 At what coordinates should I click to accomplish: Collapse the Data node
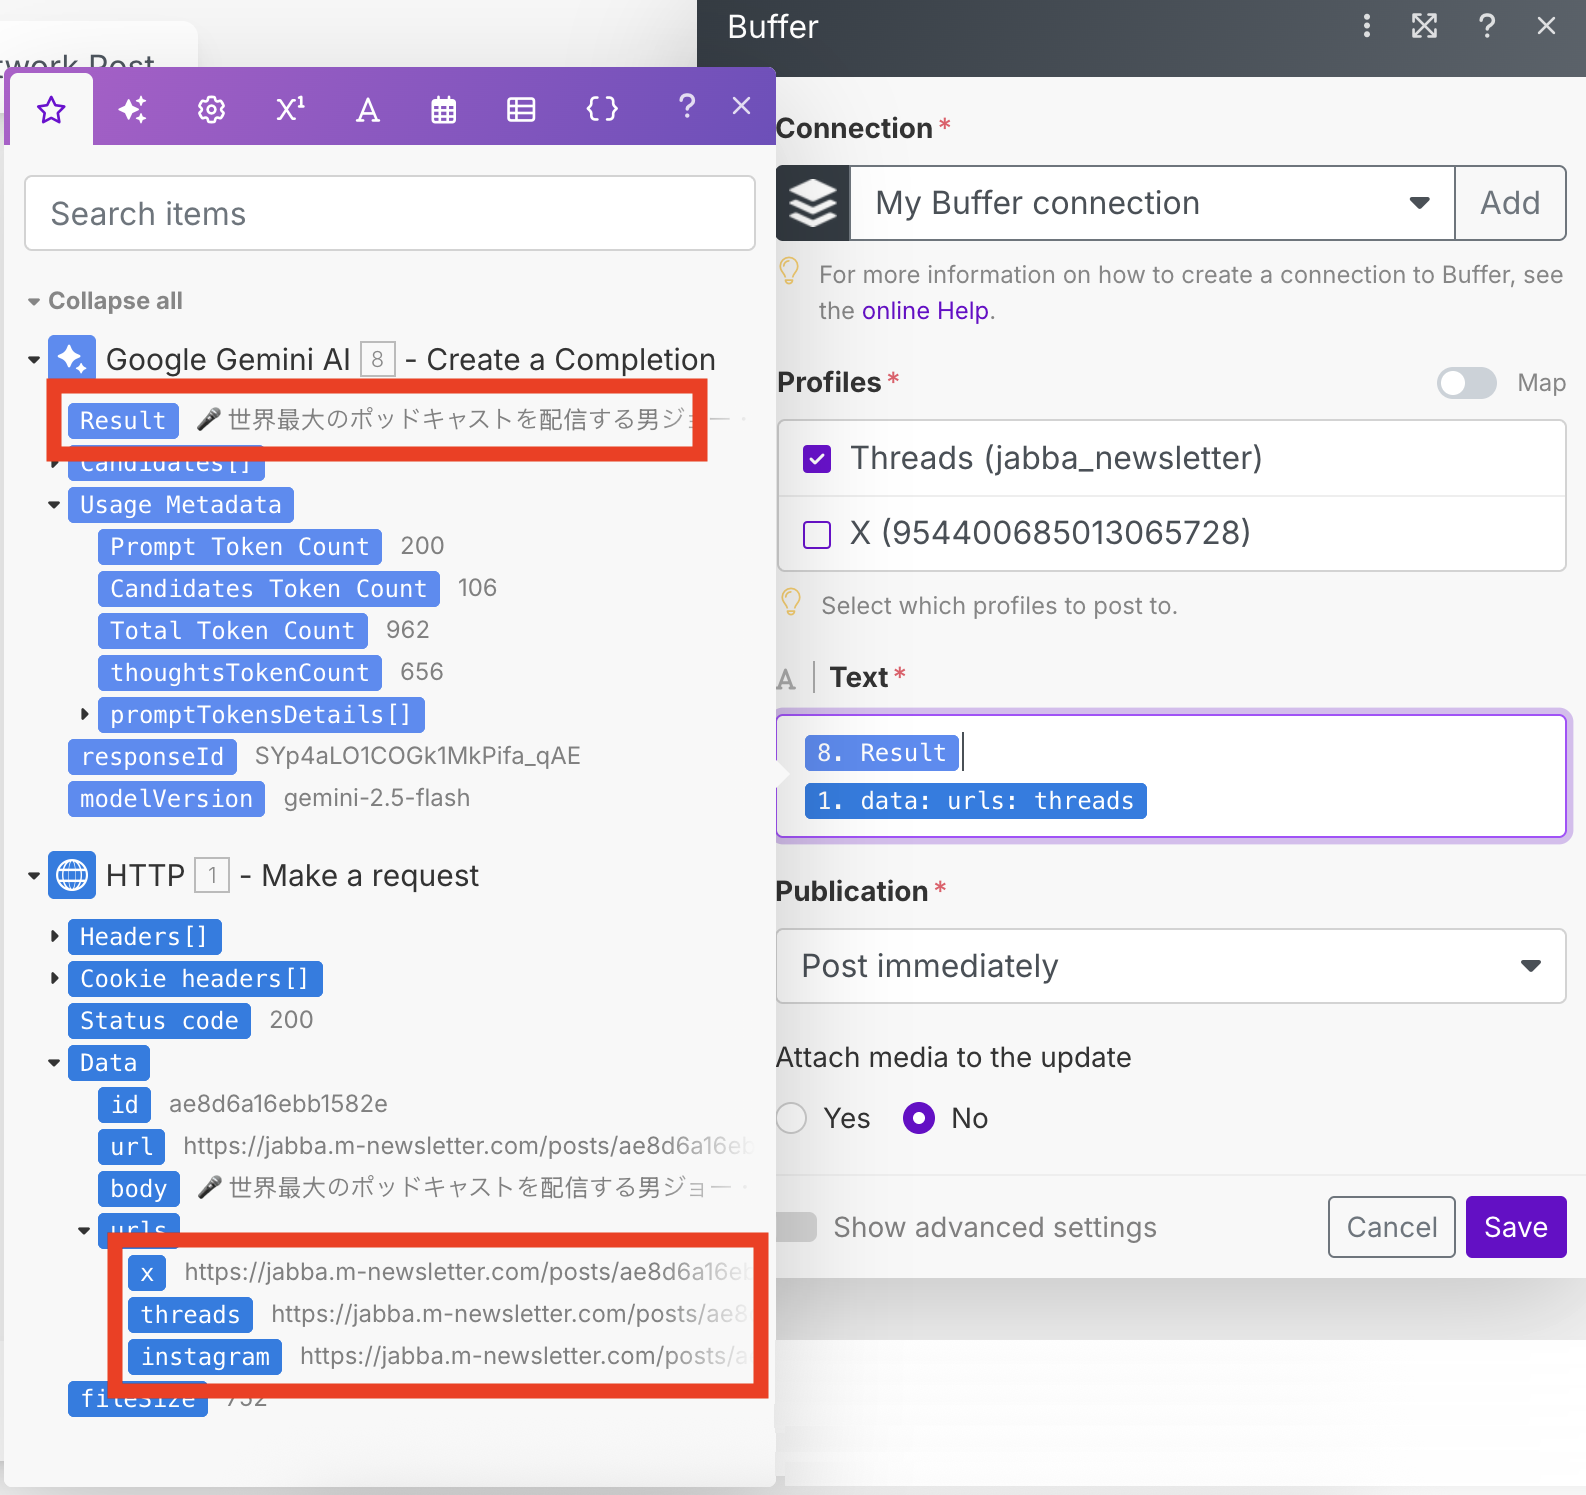point(54,1063)
